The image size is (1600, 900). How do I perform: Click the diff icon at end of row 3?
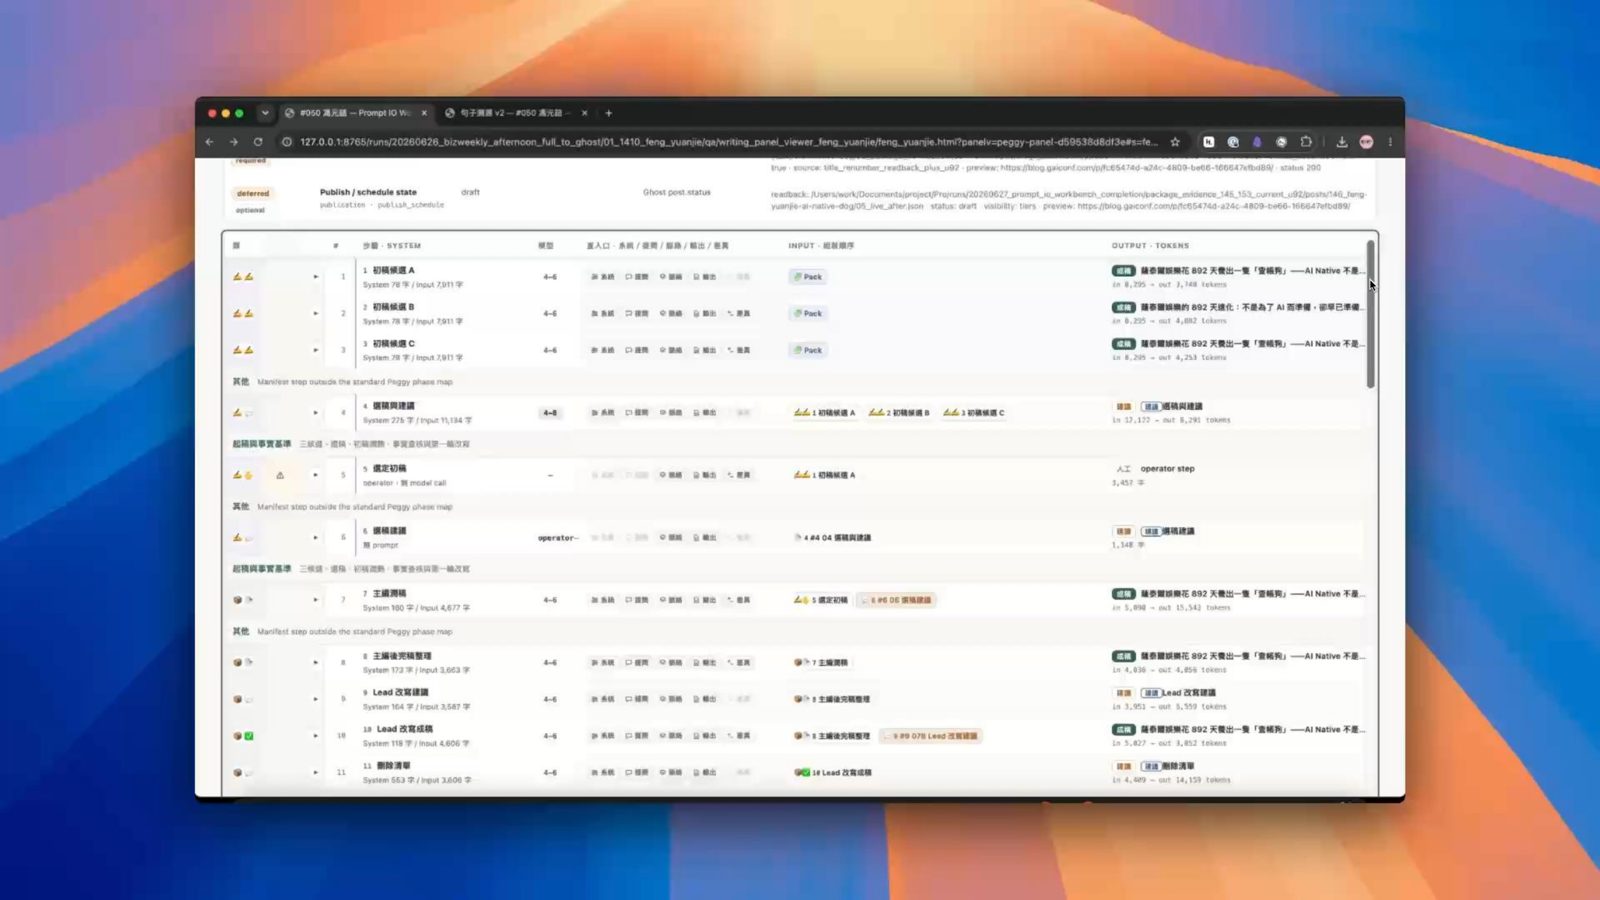(739, 350)
